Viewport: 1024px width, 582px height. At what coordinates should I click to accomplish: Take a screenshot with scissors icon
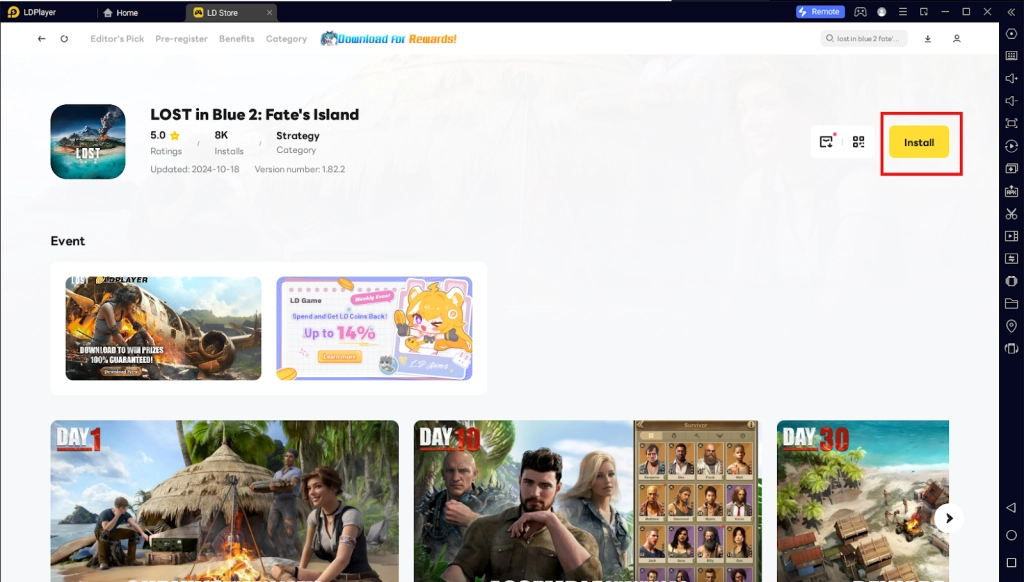(1011, 214)
